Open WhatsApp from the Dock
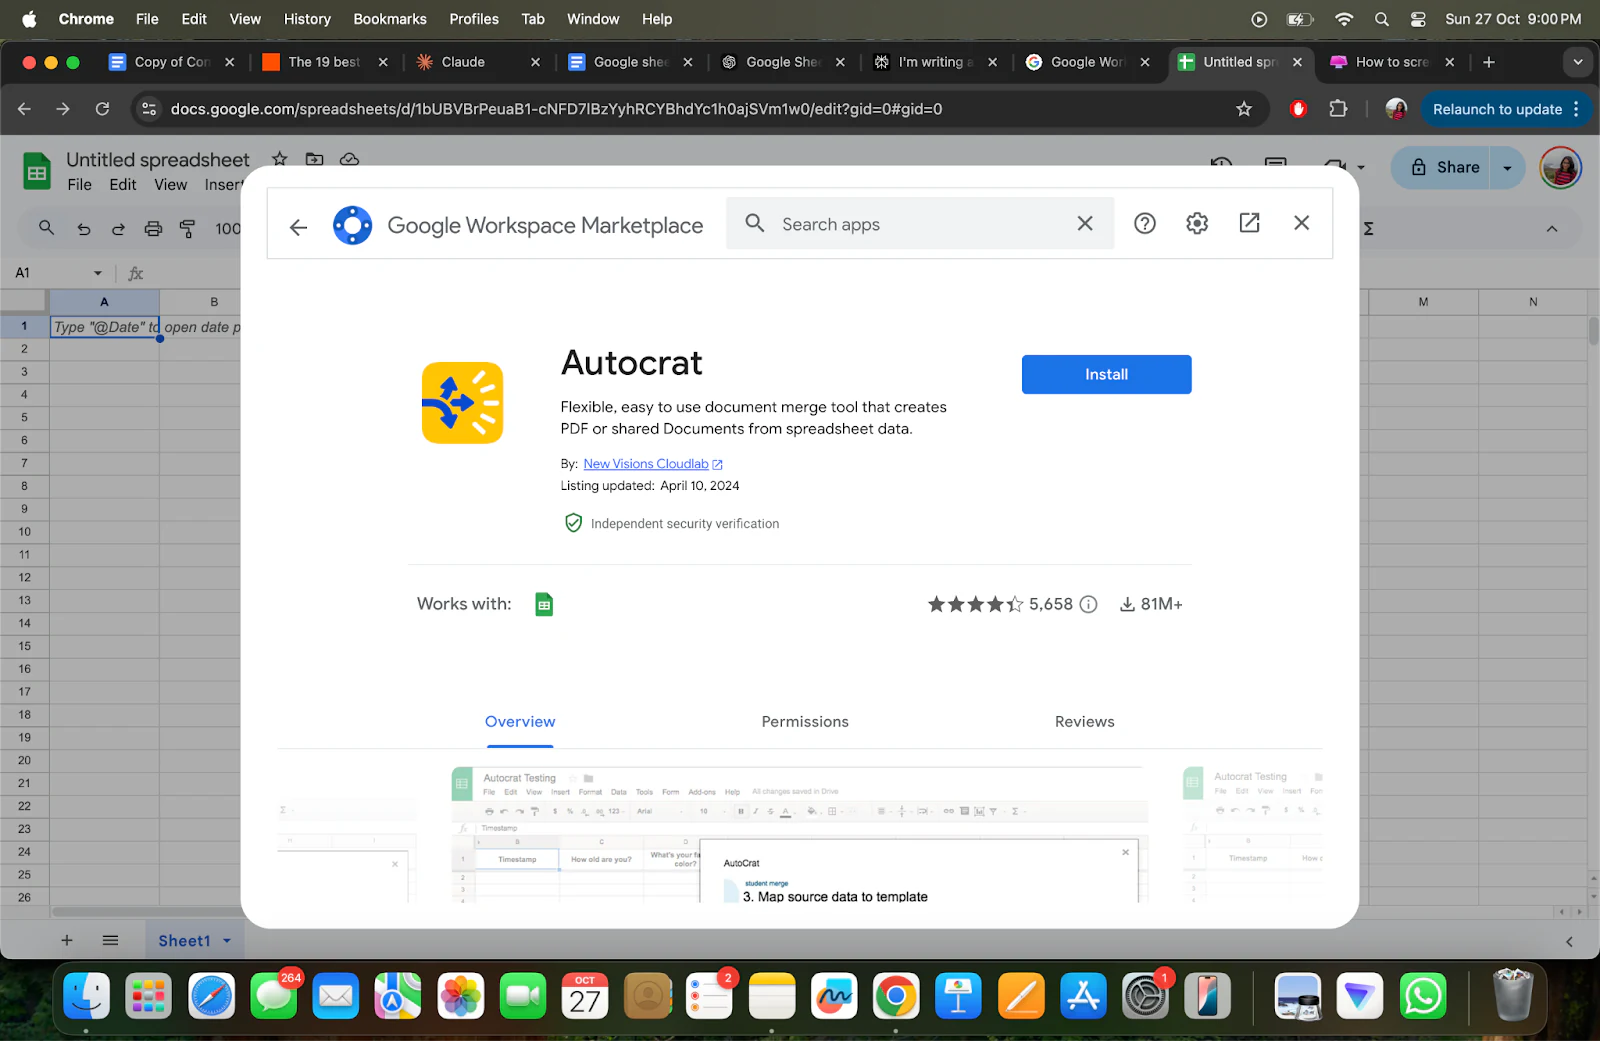The height and width of the screenshot is (1041, 1600). (x=1423, y=996)
